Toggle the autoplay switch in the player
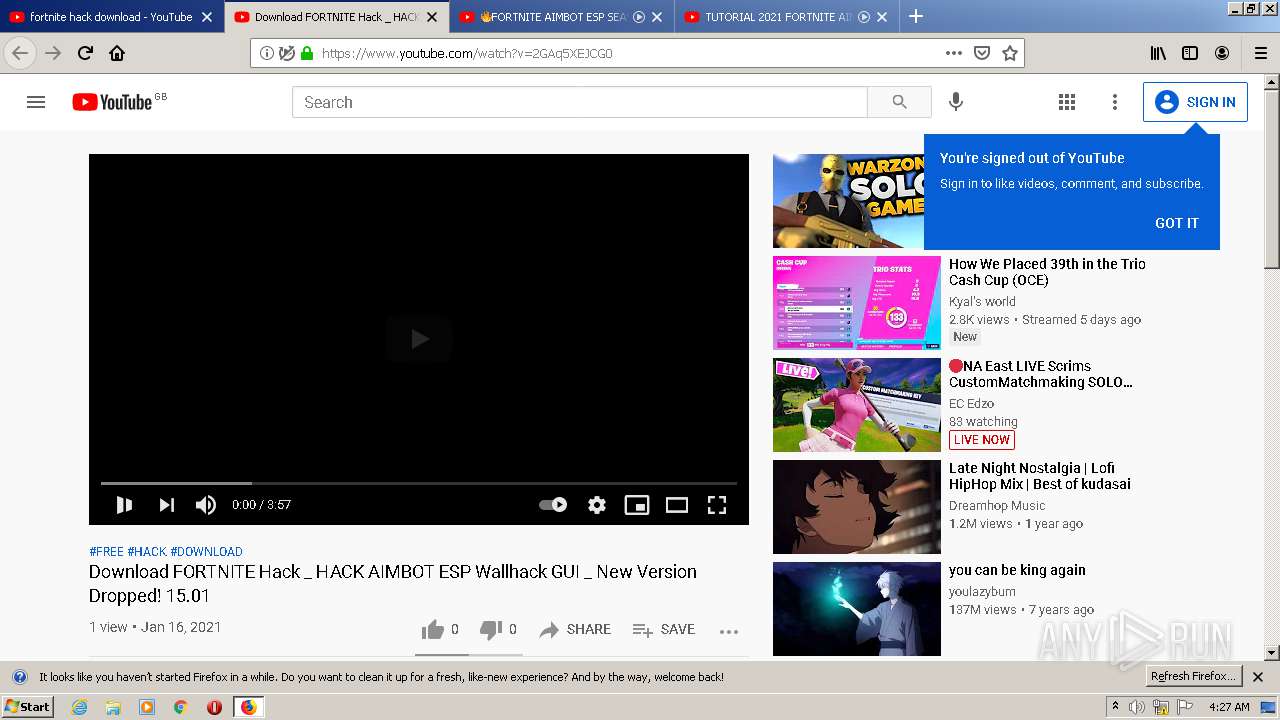The image size is (1280, 720). (x=553, y=505)
